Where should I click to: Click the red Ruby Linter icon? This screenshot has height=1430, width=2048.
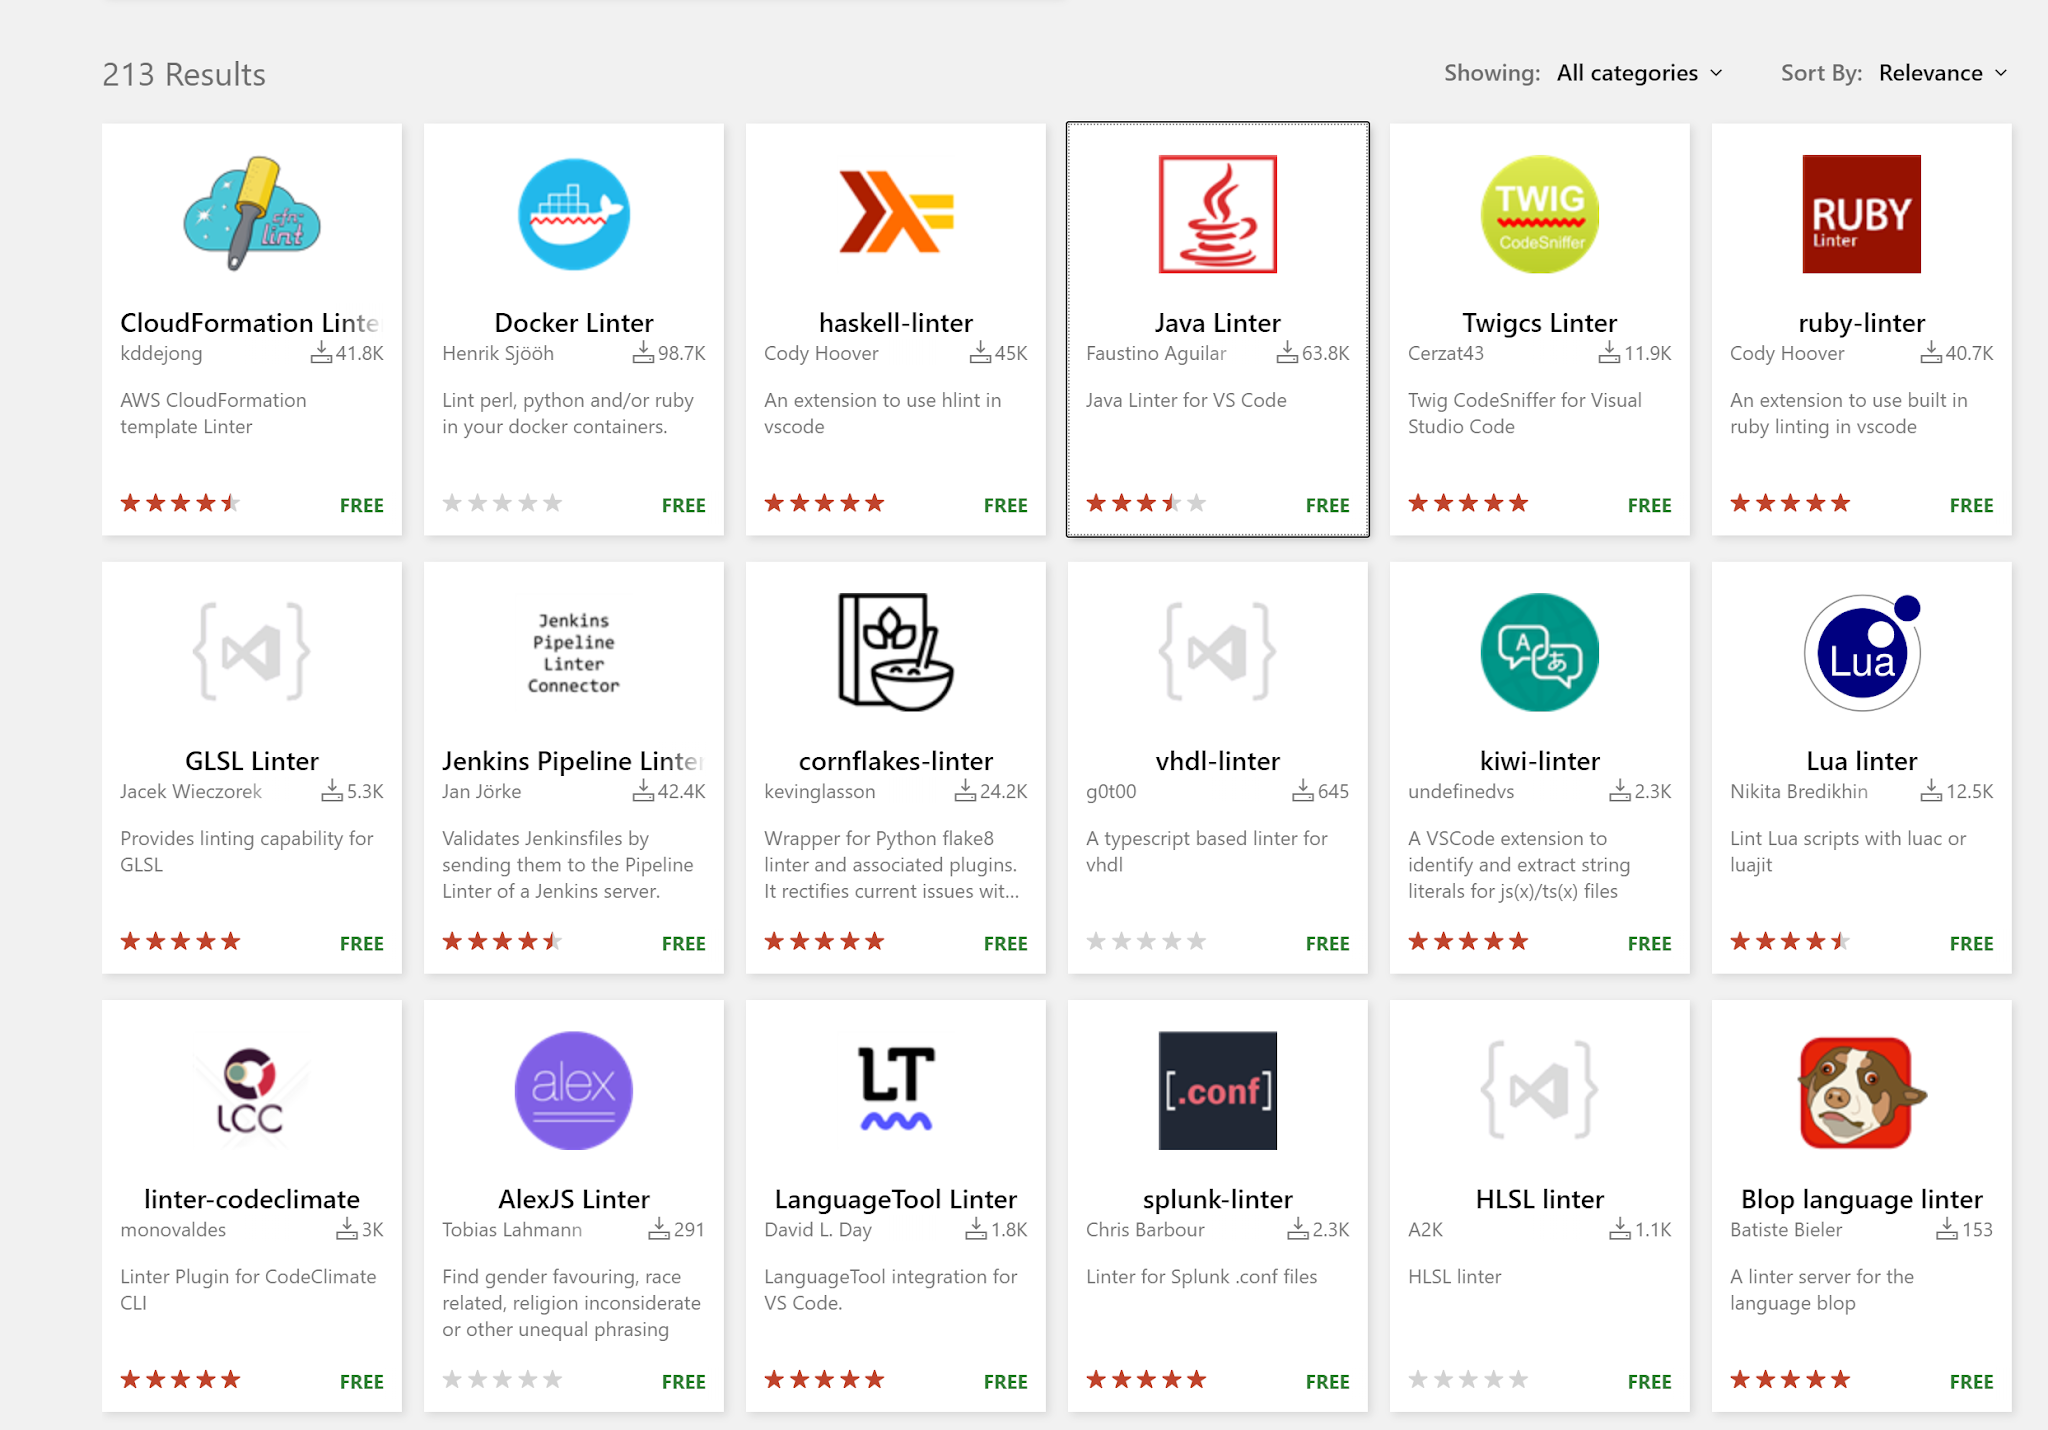pos(1861,214)
